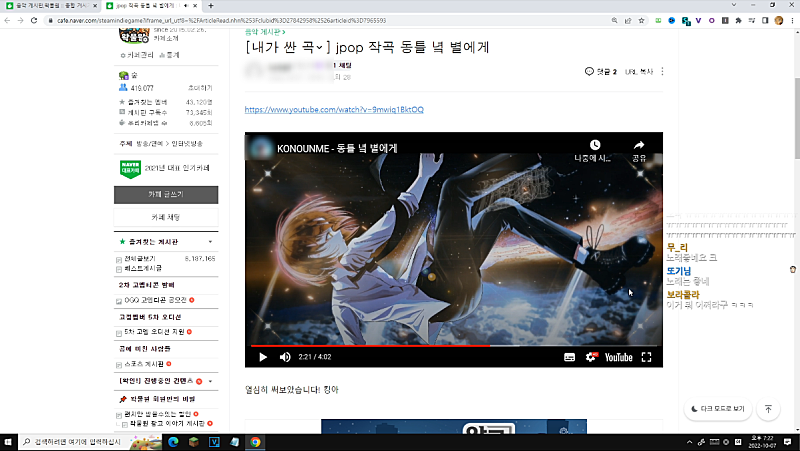Open the best posts board
The image size is (800, 451).
pyautogui.click(x=143, y=268)
